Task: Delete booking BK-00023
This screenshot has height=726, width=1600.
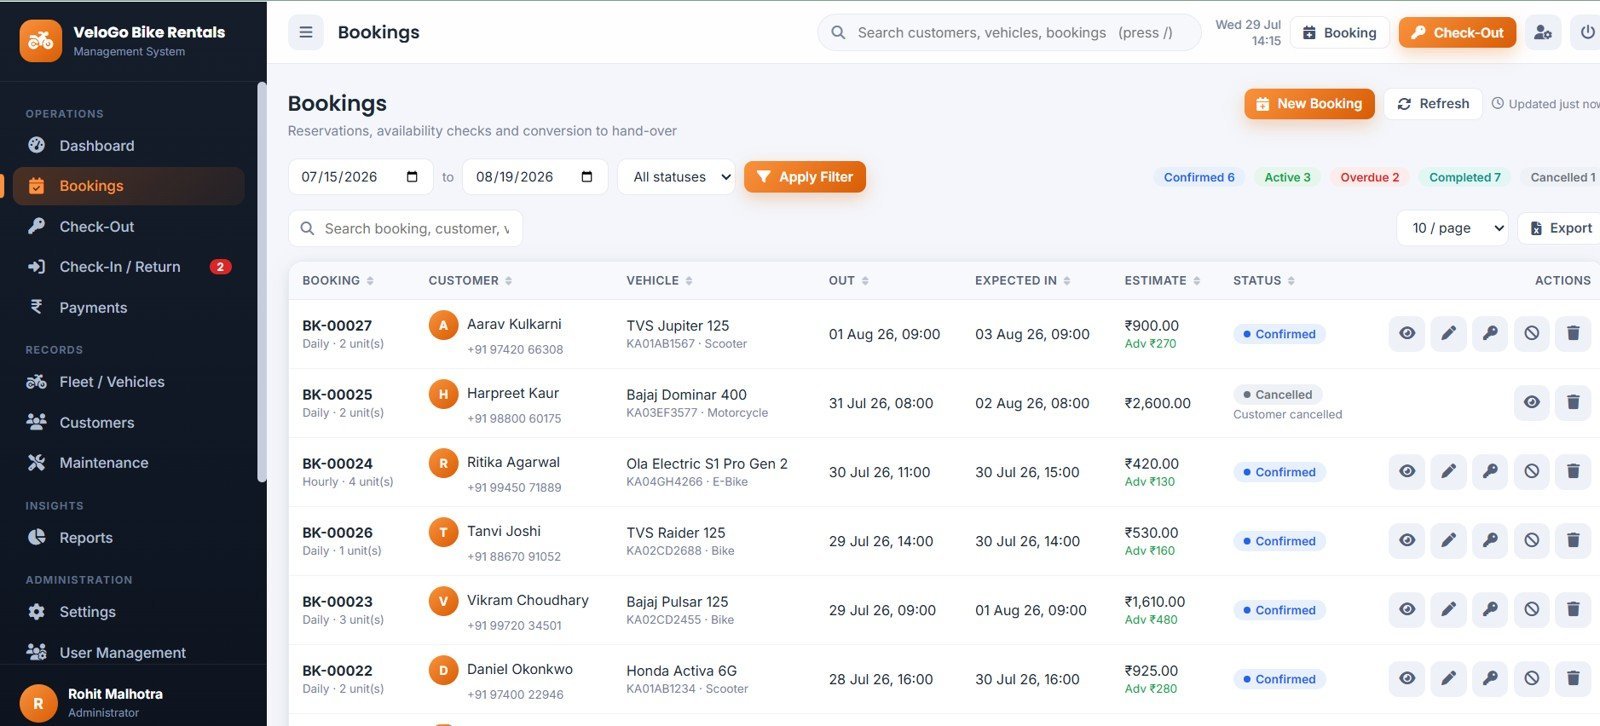Action: coord(1573,609)
